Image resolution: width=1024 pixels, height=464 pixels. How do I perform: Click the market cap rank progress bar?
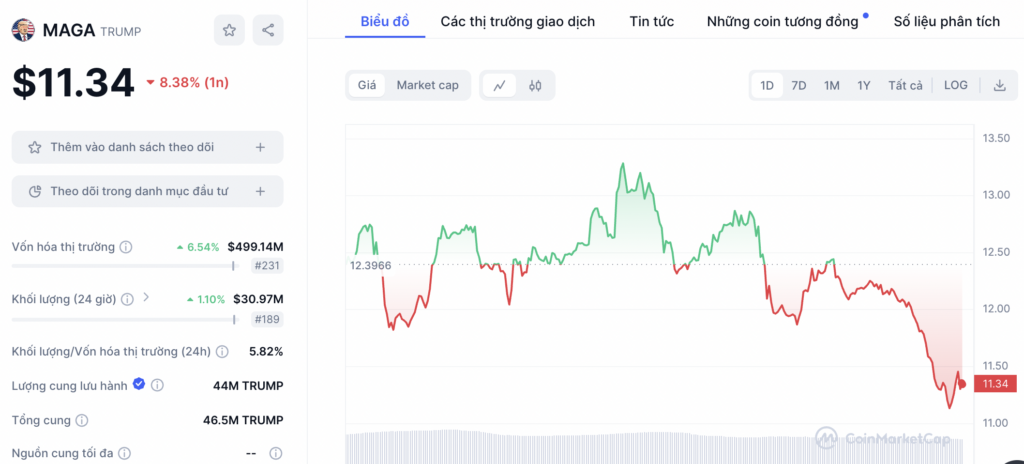[x=124, y=266]
